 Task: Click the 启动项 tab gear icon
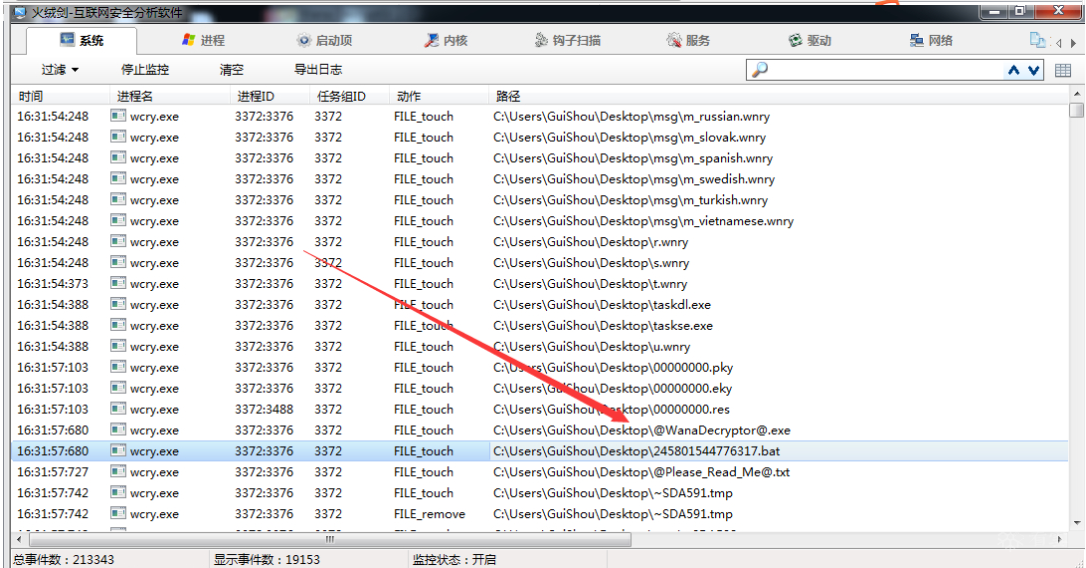click(x=304, y=40)
